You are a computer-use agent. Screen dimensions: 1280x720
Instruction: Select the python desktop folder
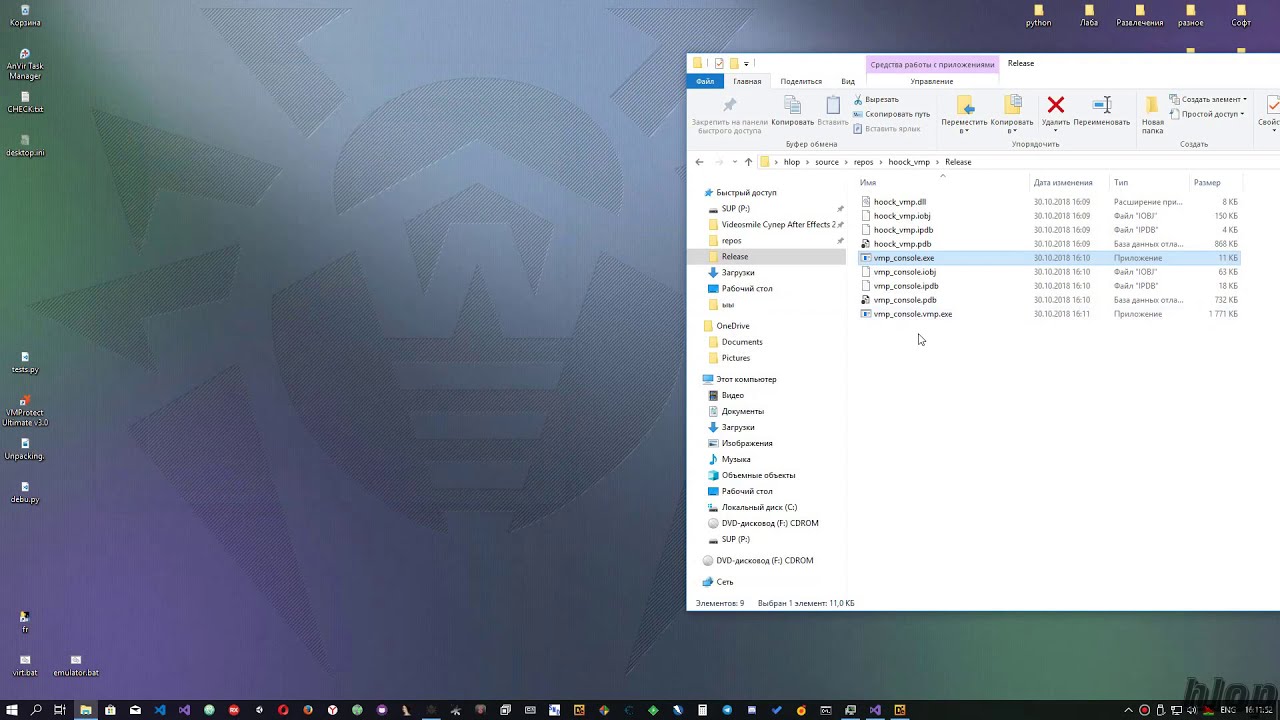[1038, 15]
